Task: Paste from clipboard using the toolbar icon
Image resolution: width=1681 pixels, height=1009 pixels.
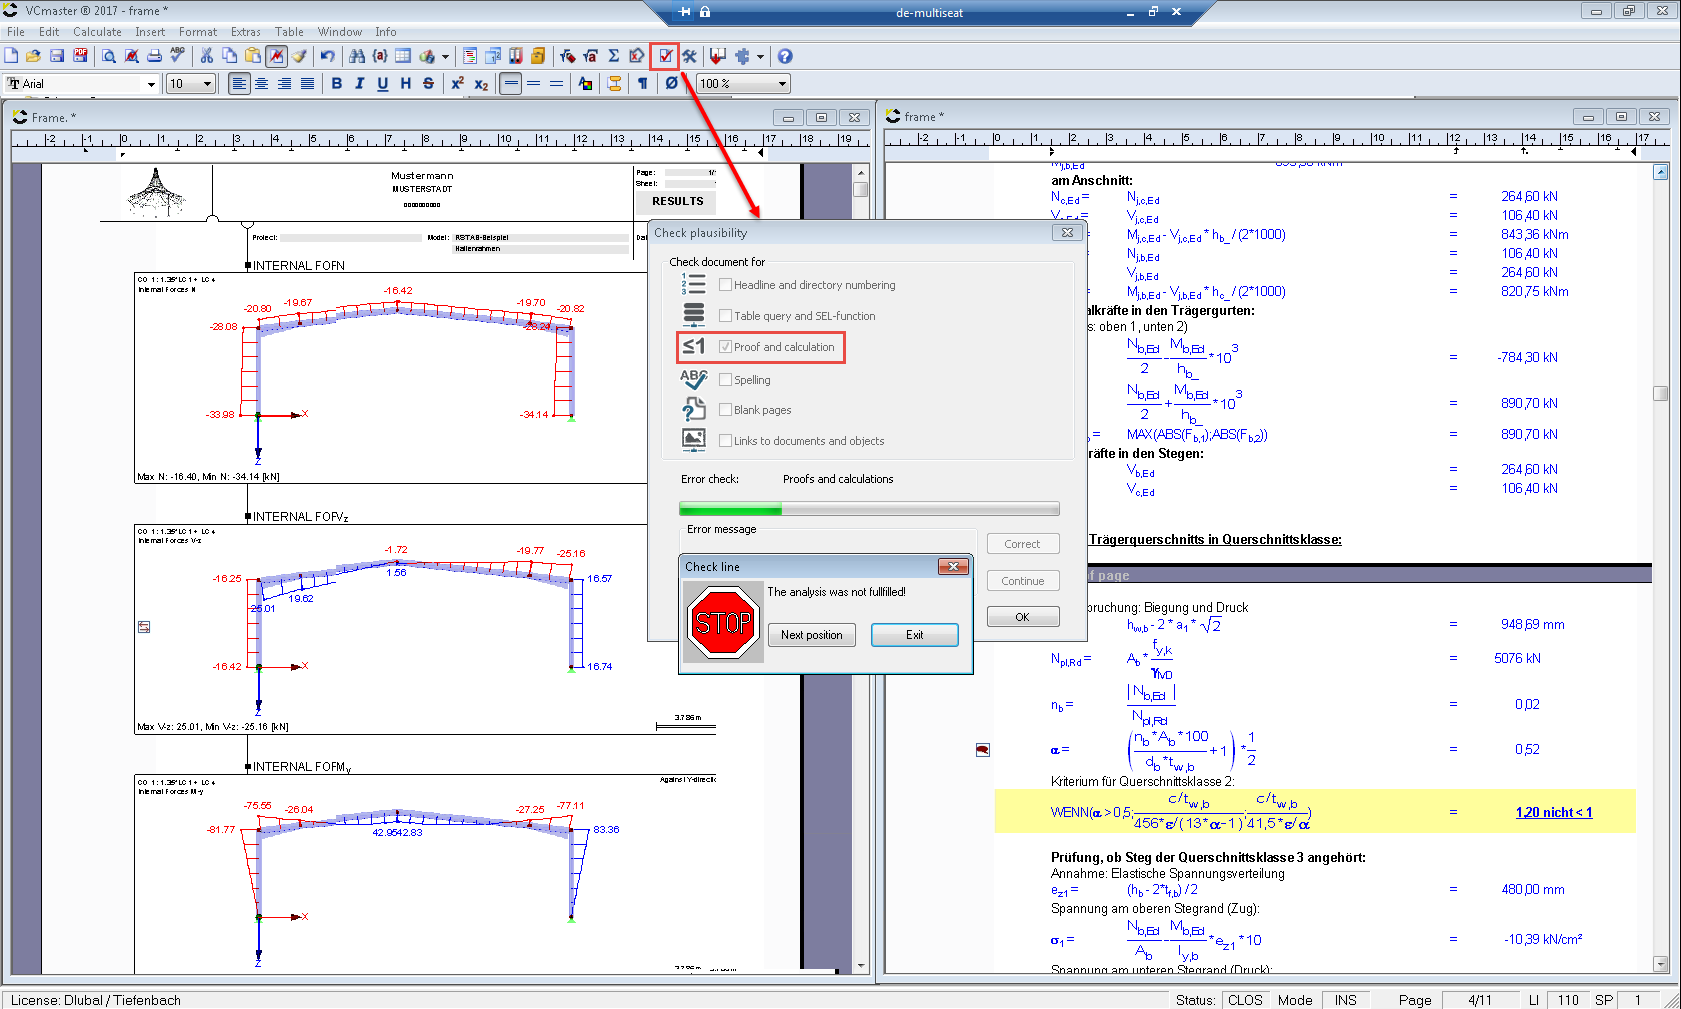Action: click(253, 56)
